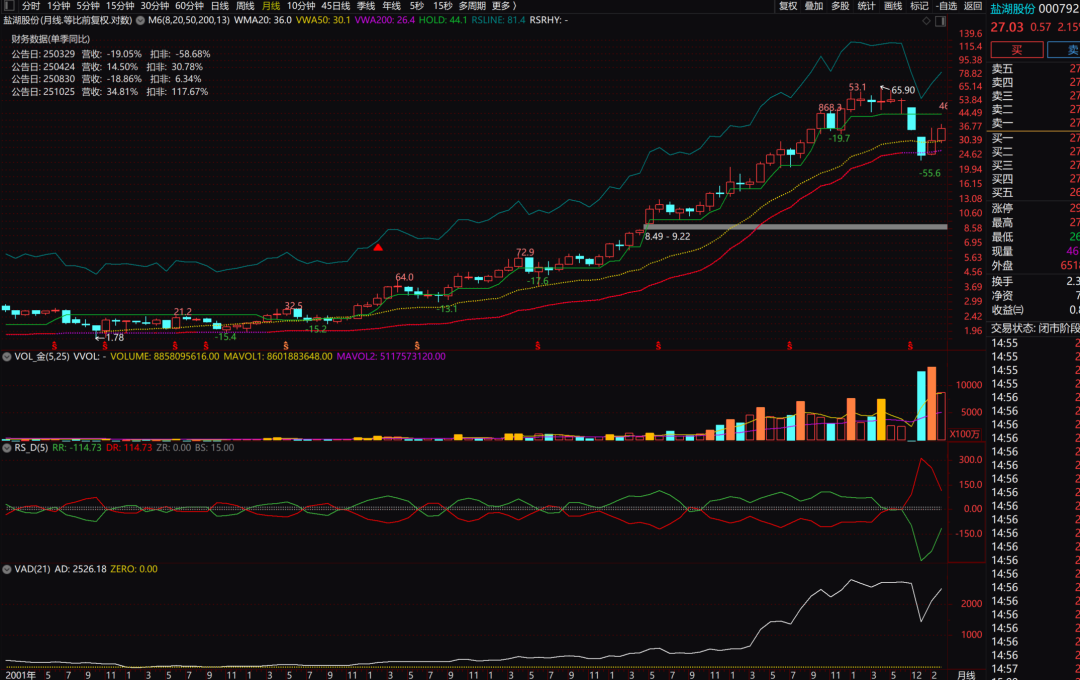Click the stock name 盐湖股份 in quote panel
The height and width of the screenshot is (680, 1080).
click(1012, 9)
